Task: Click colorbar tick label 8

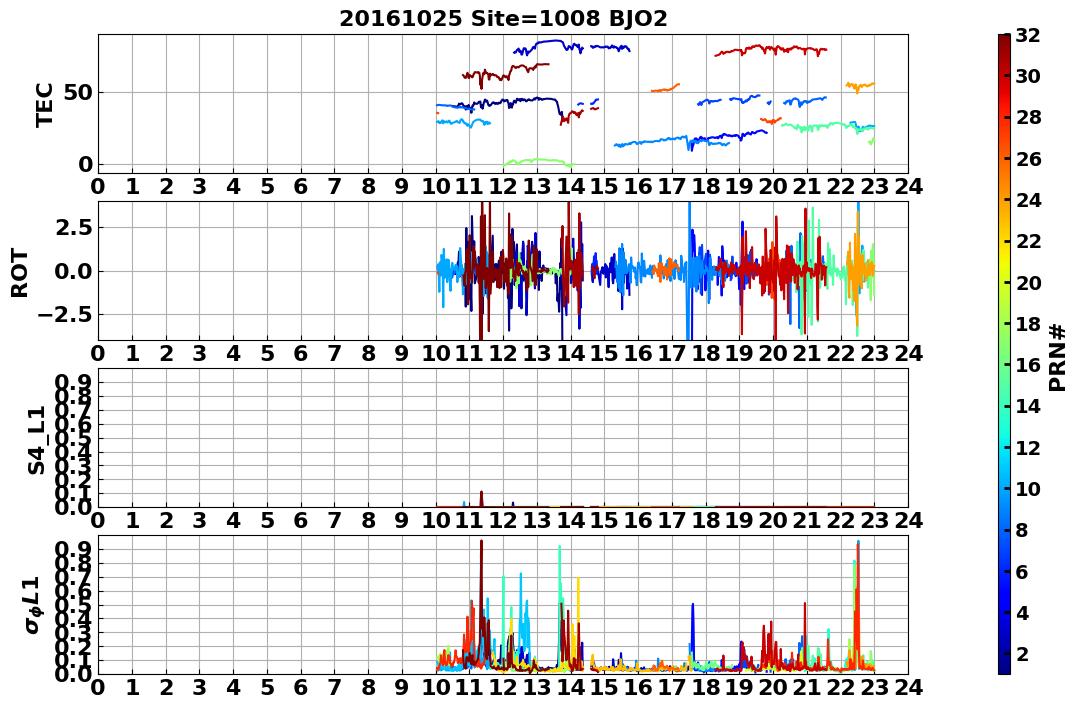Action: [x=1021, y=530]
